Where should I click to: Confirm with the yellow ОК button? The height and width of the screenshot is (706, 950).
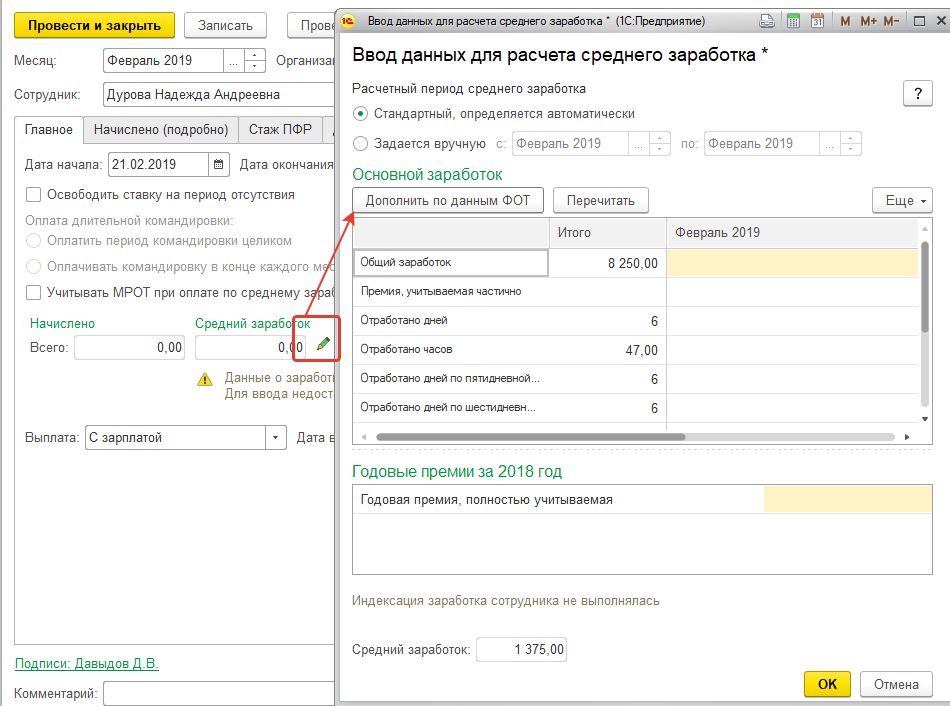tap(827, 684)
